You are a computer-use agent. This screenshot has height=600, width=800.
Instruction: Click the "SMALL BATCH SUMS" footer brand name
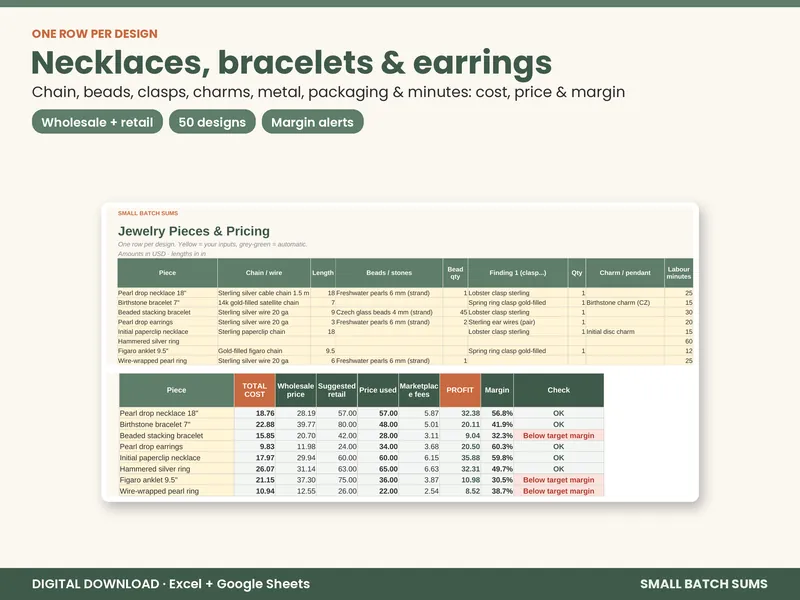point(704,584)
